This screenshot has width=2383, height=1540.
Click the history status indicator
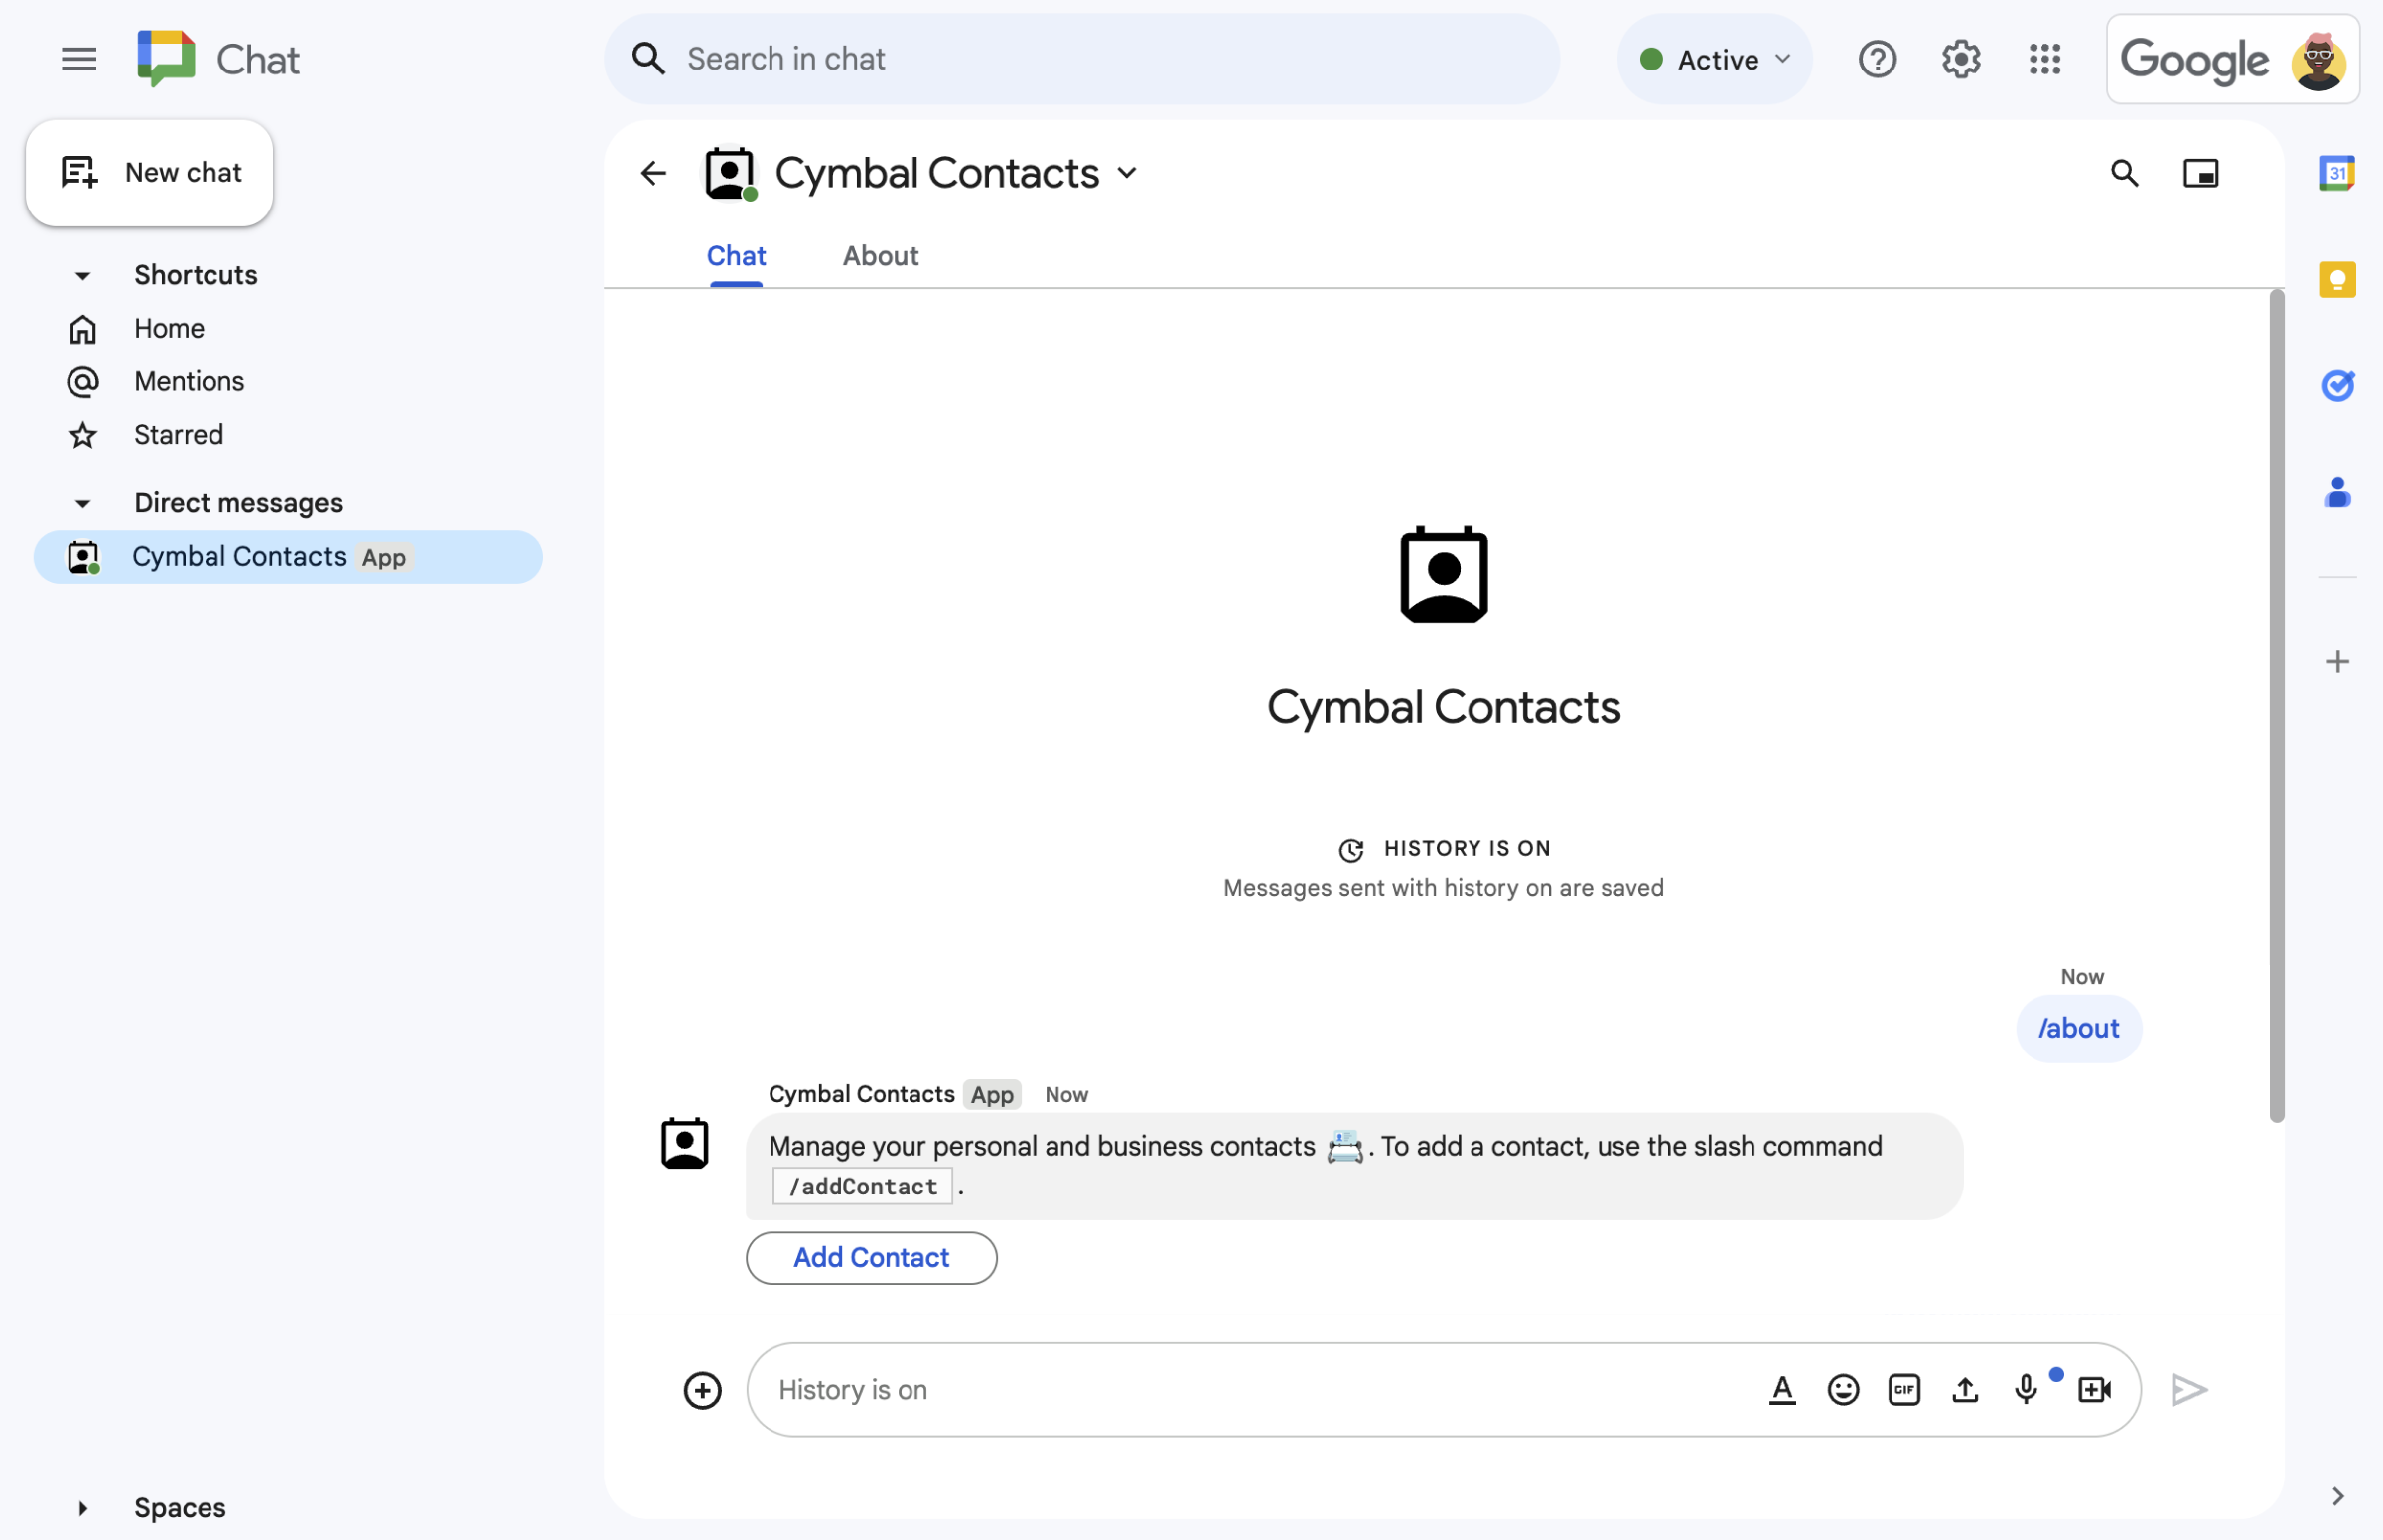click(1442, 846)
